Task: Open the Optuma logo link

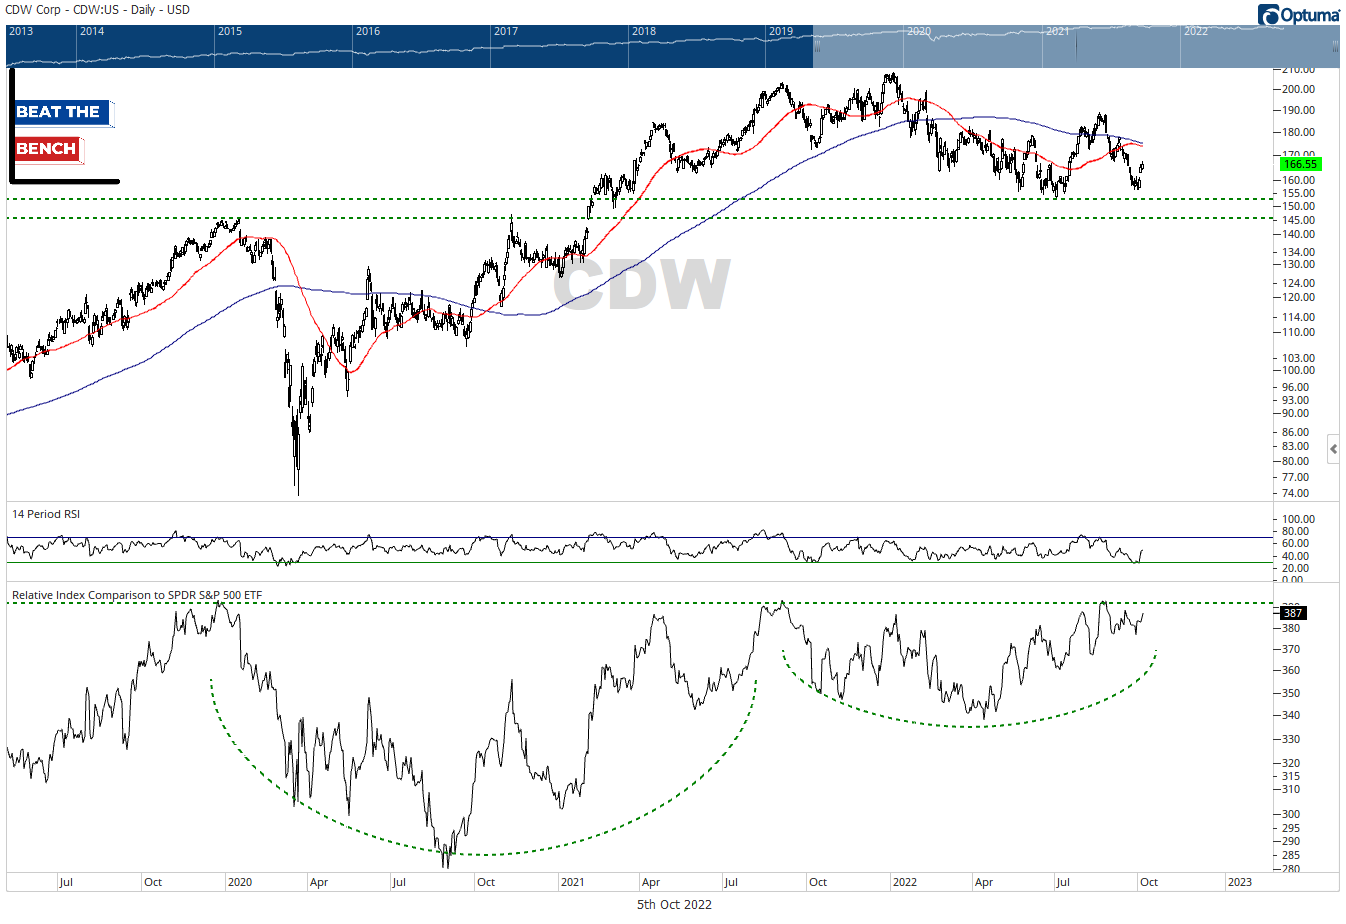Action: tap(1299, 14)
